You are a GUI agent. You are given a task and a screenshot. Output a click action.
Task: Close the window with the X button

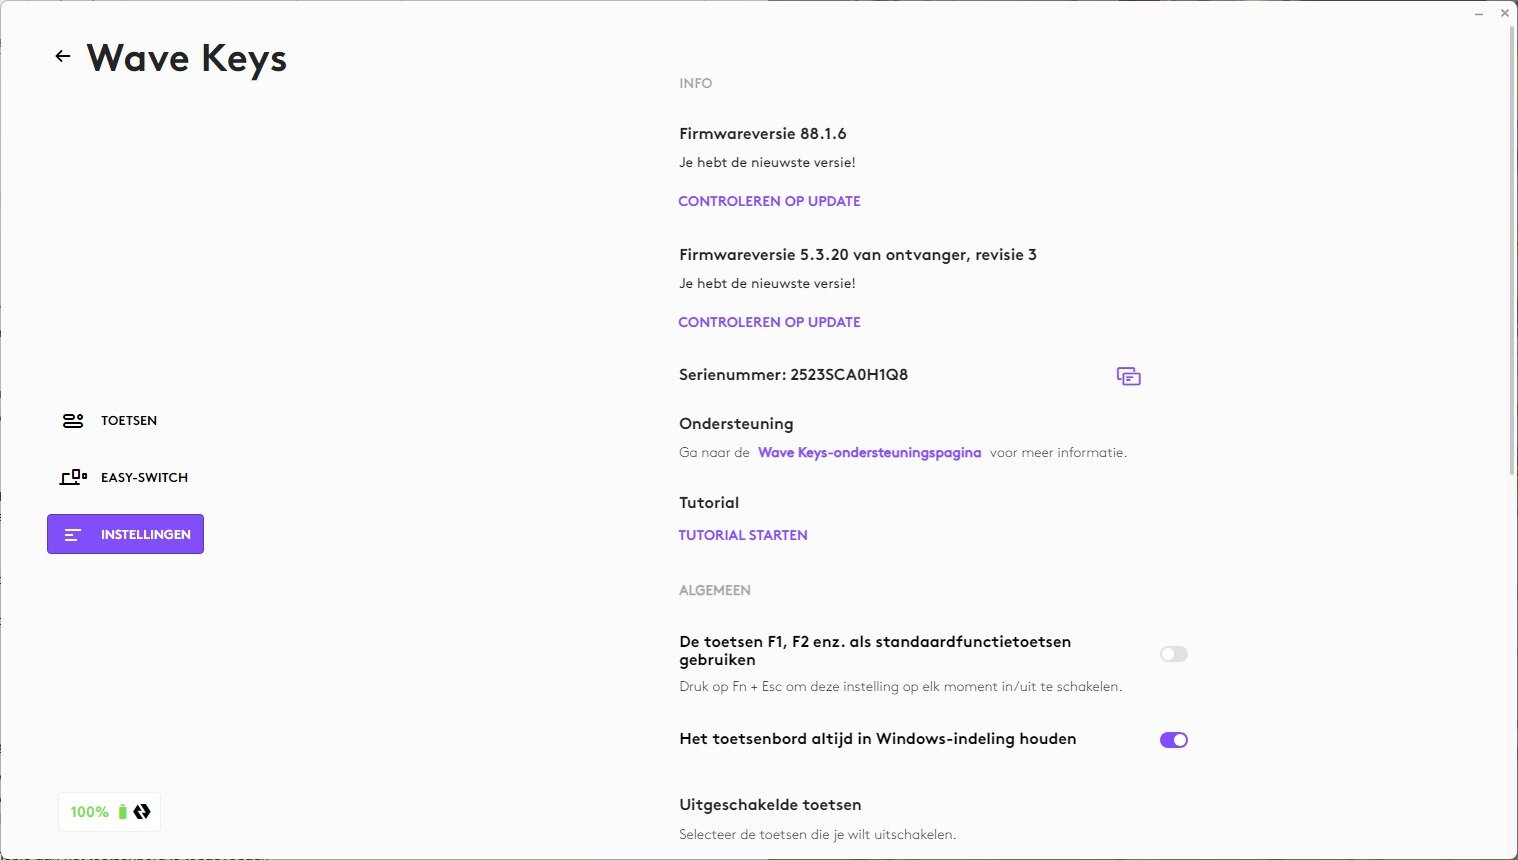[1505, 14]
